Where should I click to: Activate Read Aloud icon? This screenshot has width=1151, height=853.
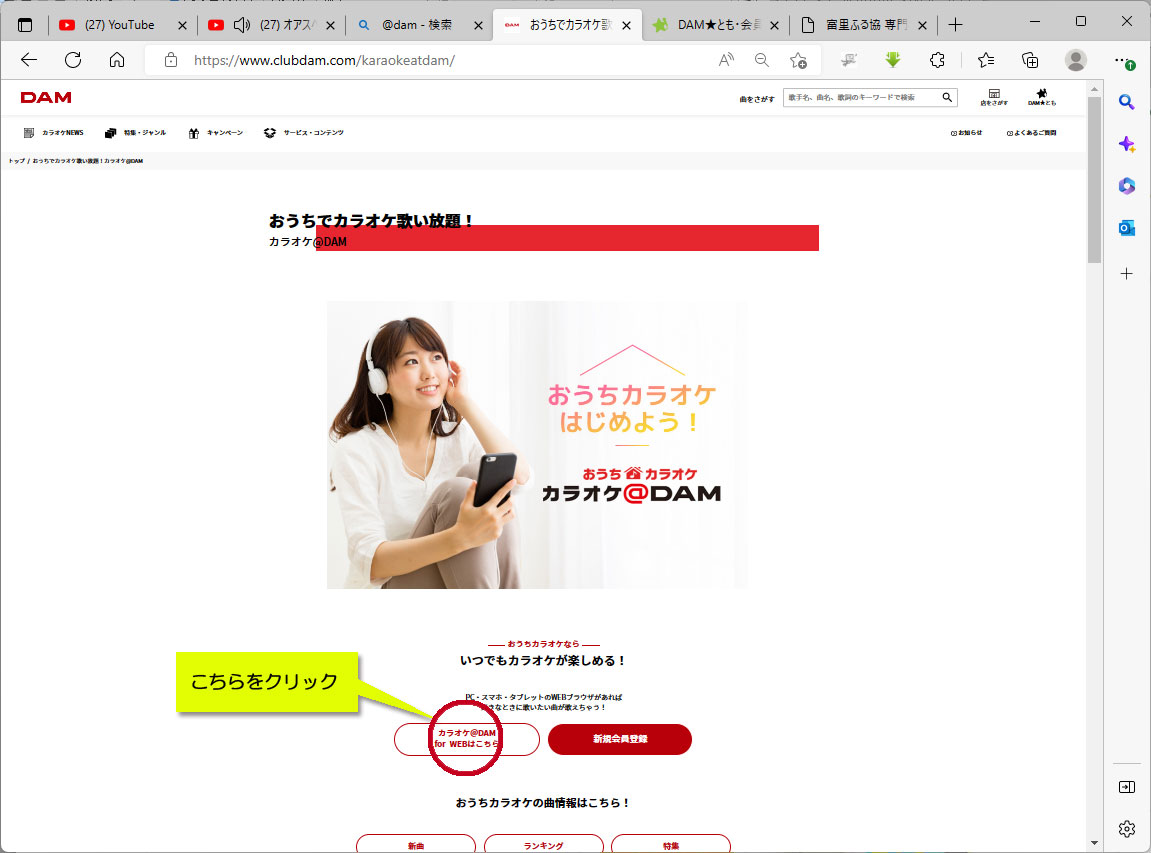[726, 60]
